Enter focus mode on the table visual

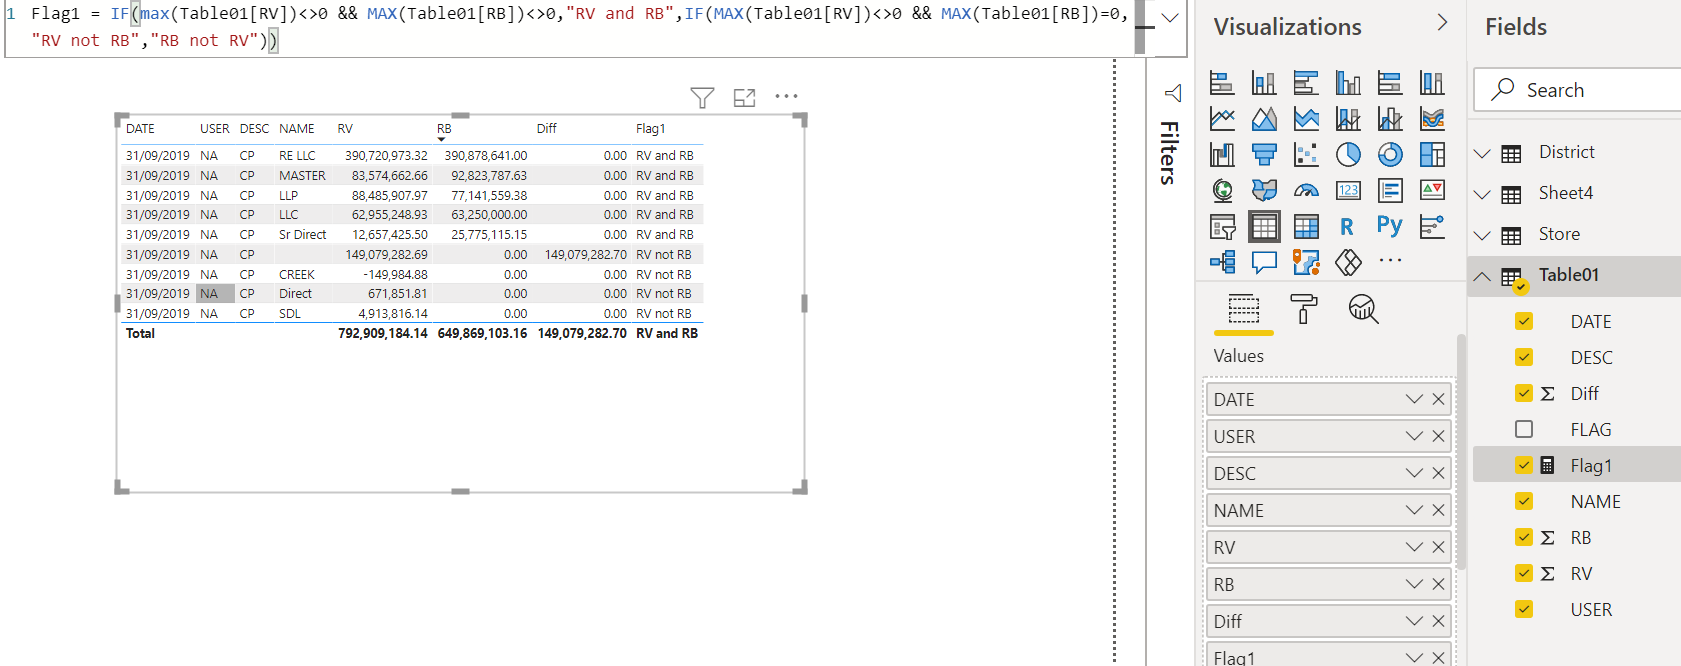744,97
